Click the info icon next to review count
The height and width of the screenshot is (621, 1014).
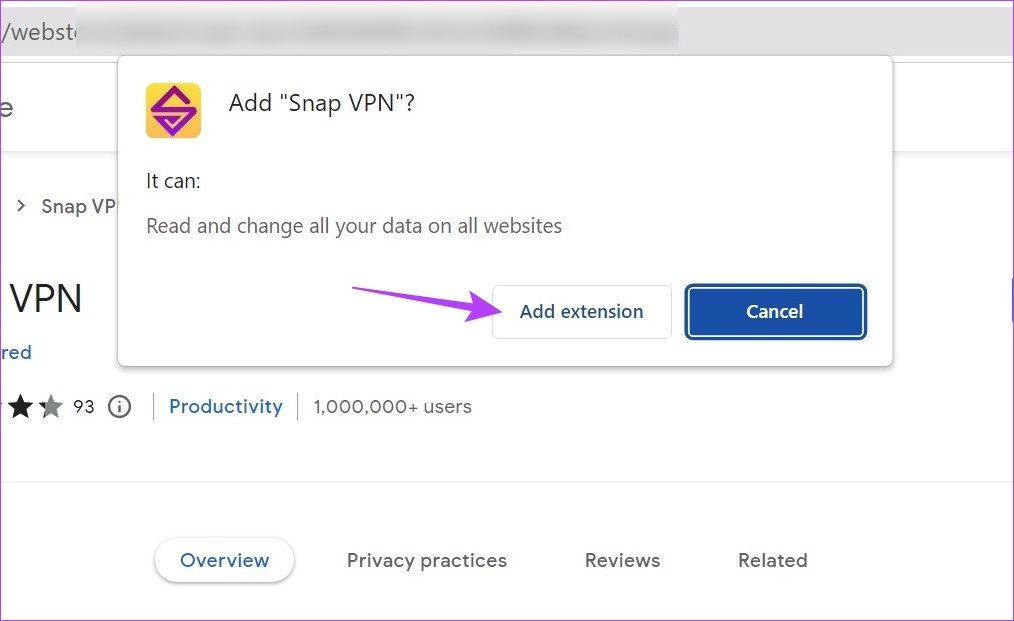[x=119, y=406]
